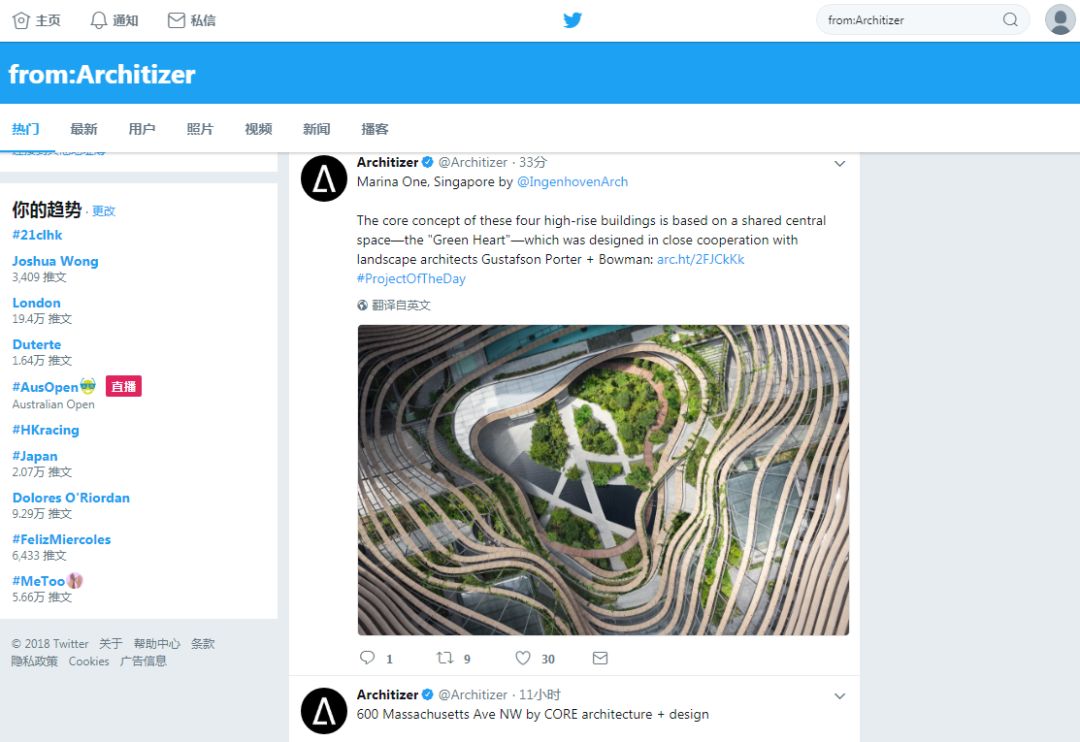Expand options chevron on Marina One tweet

840,164
